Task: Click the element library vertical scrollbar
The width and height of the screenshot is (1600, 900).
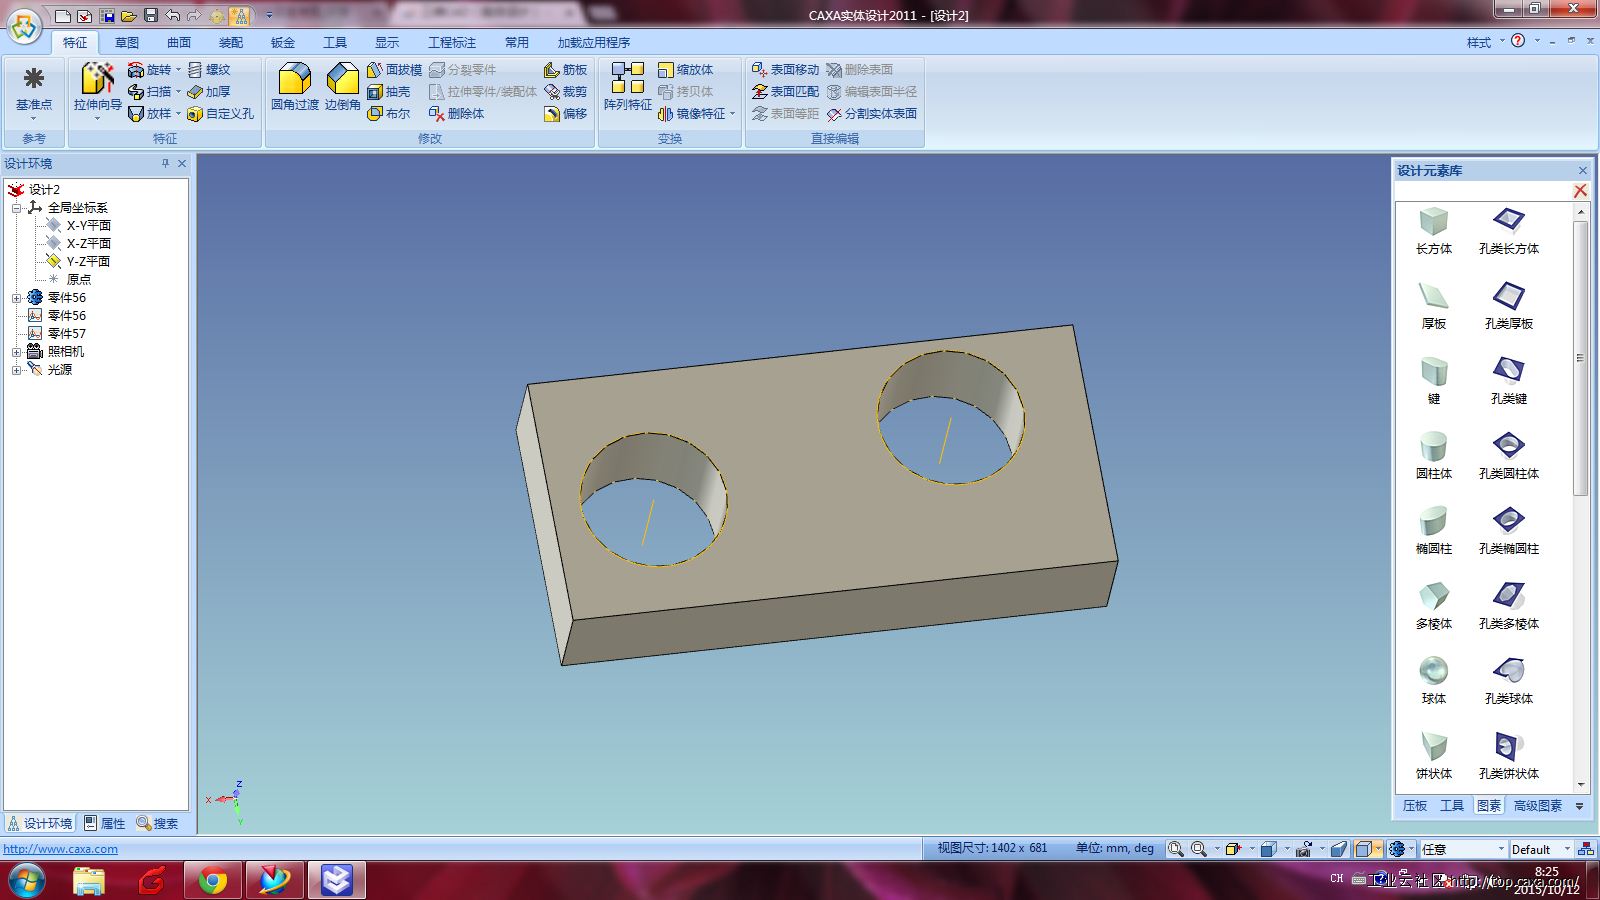Action: (1581, 358)
